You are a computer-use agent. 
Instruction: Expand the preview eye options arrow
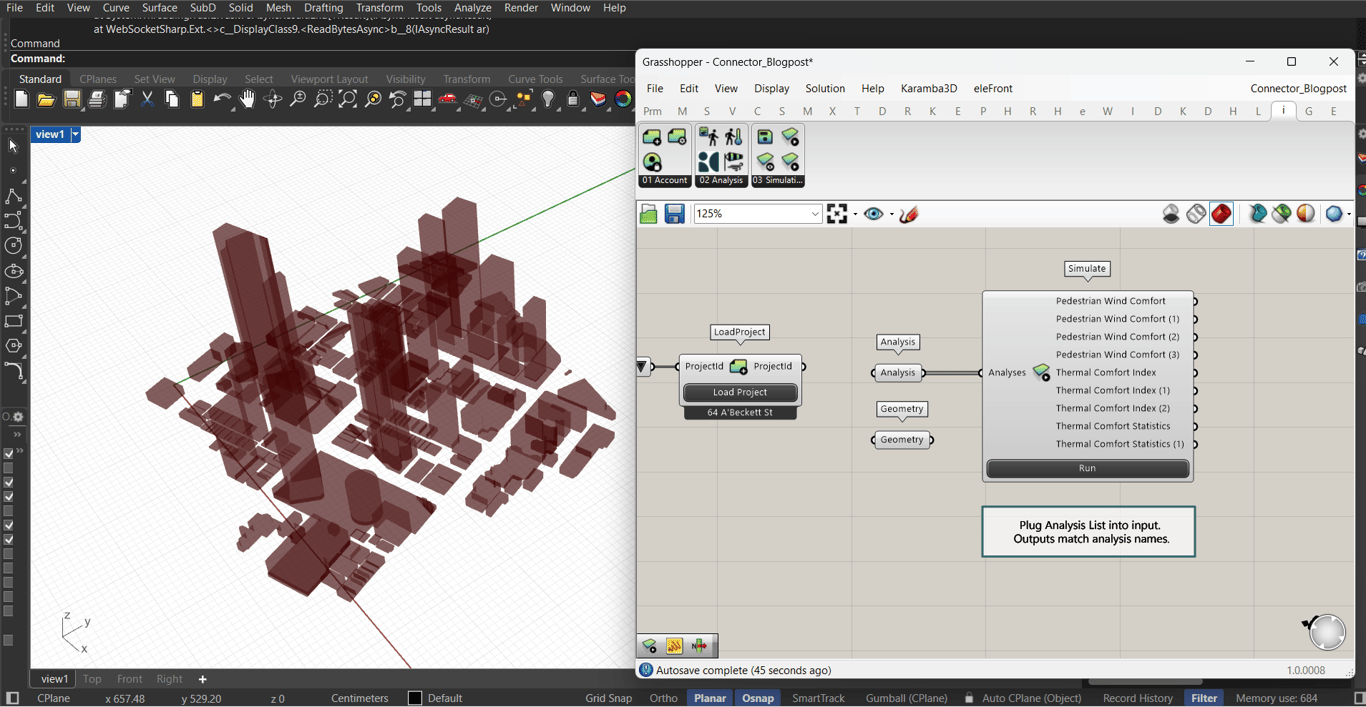[x=891, y=214]
